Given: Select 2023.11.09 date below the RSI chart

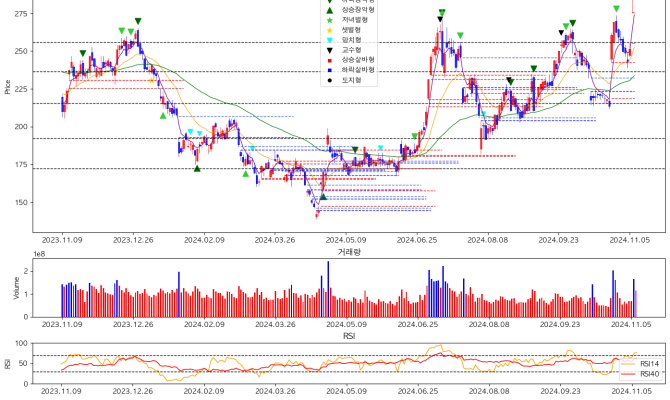Looking at the screenshot, I should [x=62, y=393].
